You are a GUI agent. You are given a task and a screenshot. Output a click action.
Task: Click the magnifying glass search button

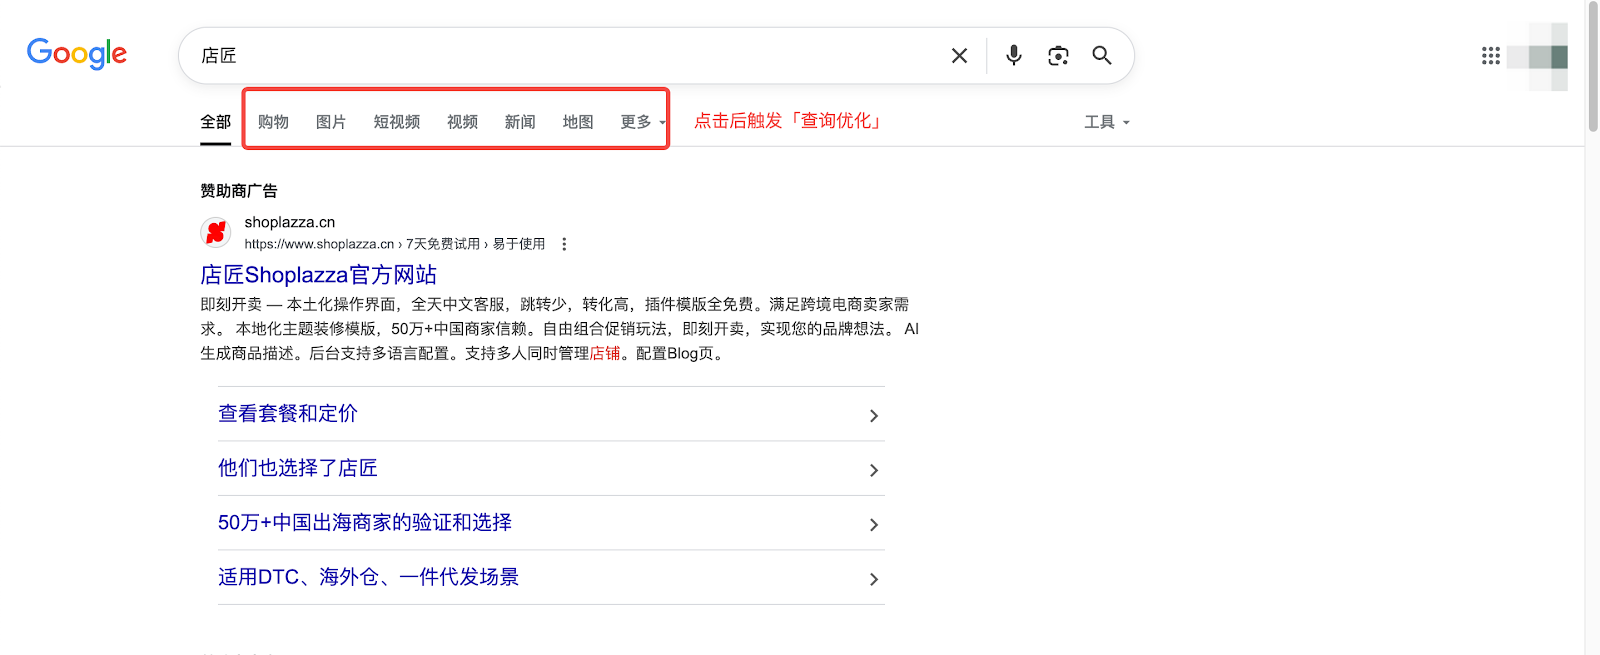(x=1102, y=55)
